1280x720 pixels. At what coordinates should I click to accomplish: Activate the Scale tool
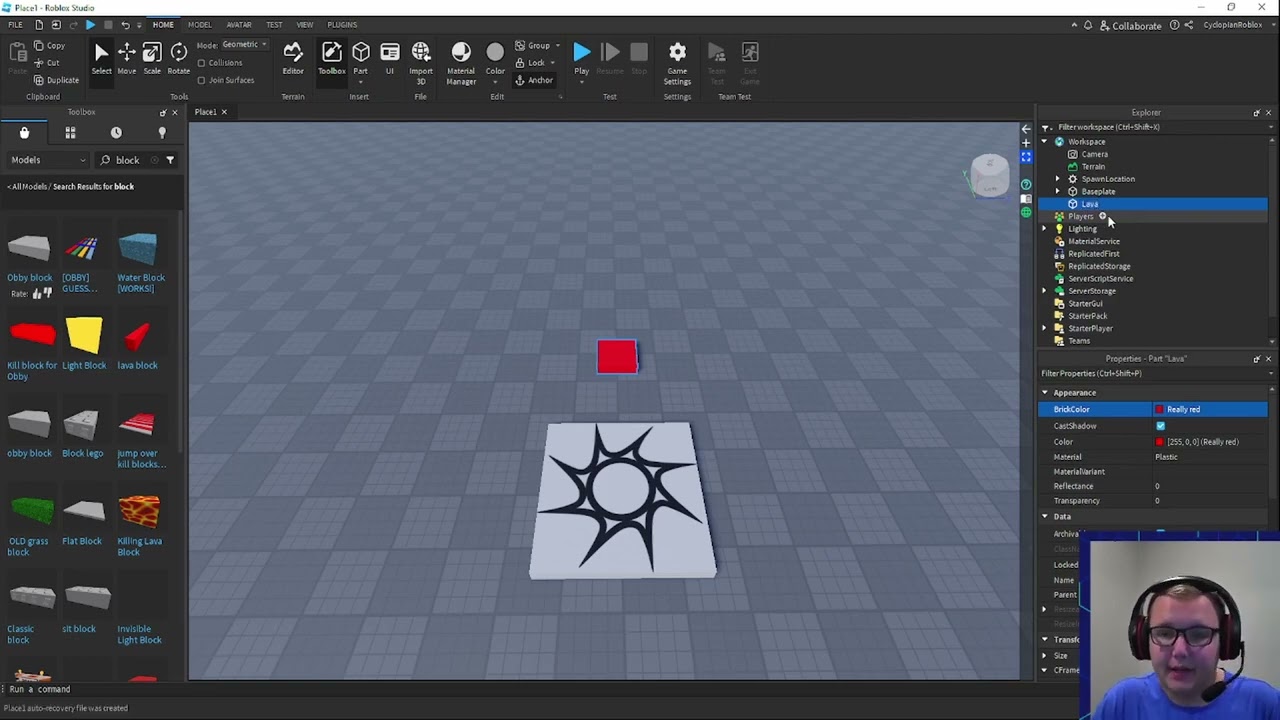pyautogui.click(x=152, y=58)
